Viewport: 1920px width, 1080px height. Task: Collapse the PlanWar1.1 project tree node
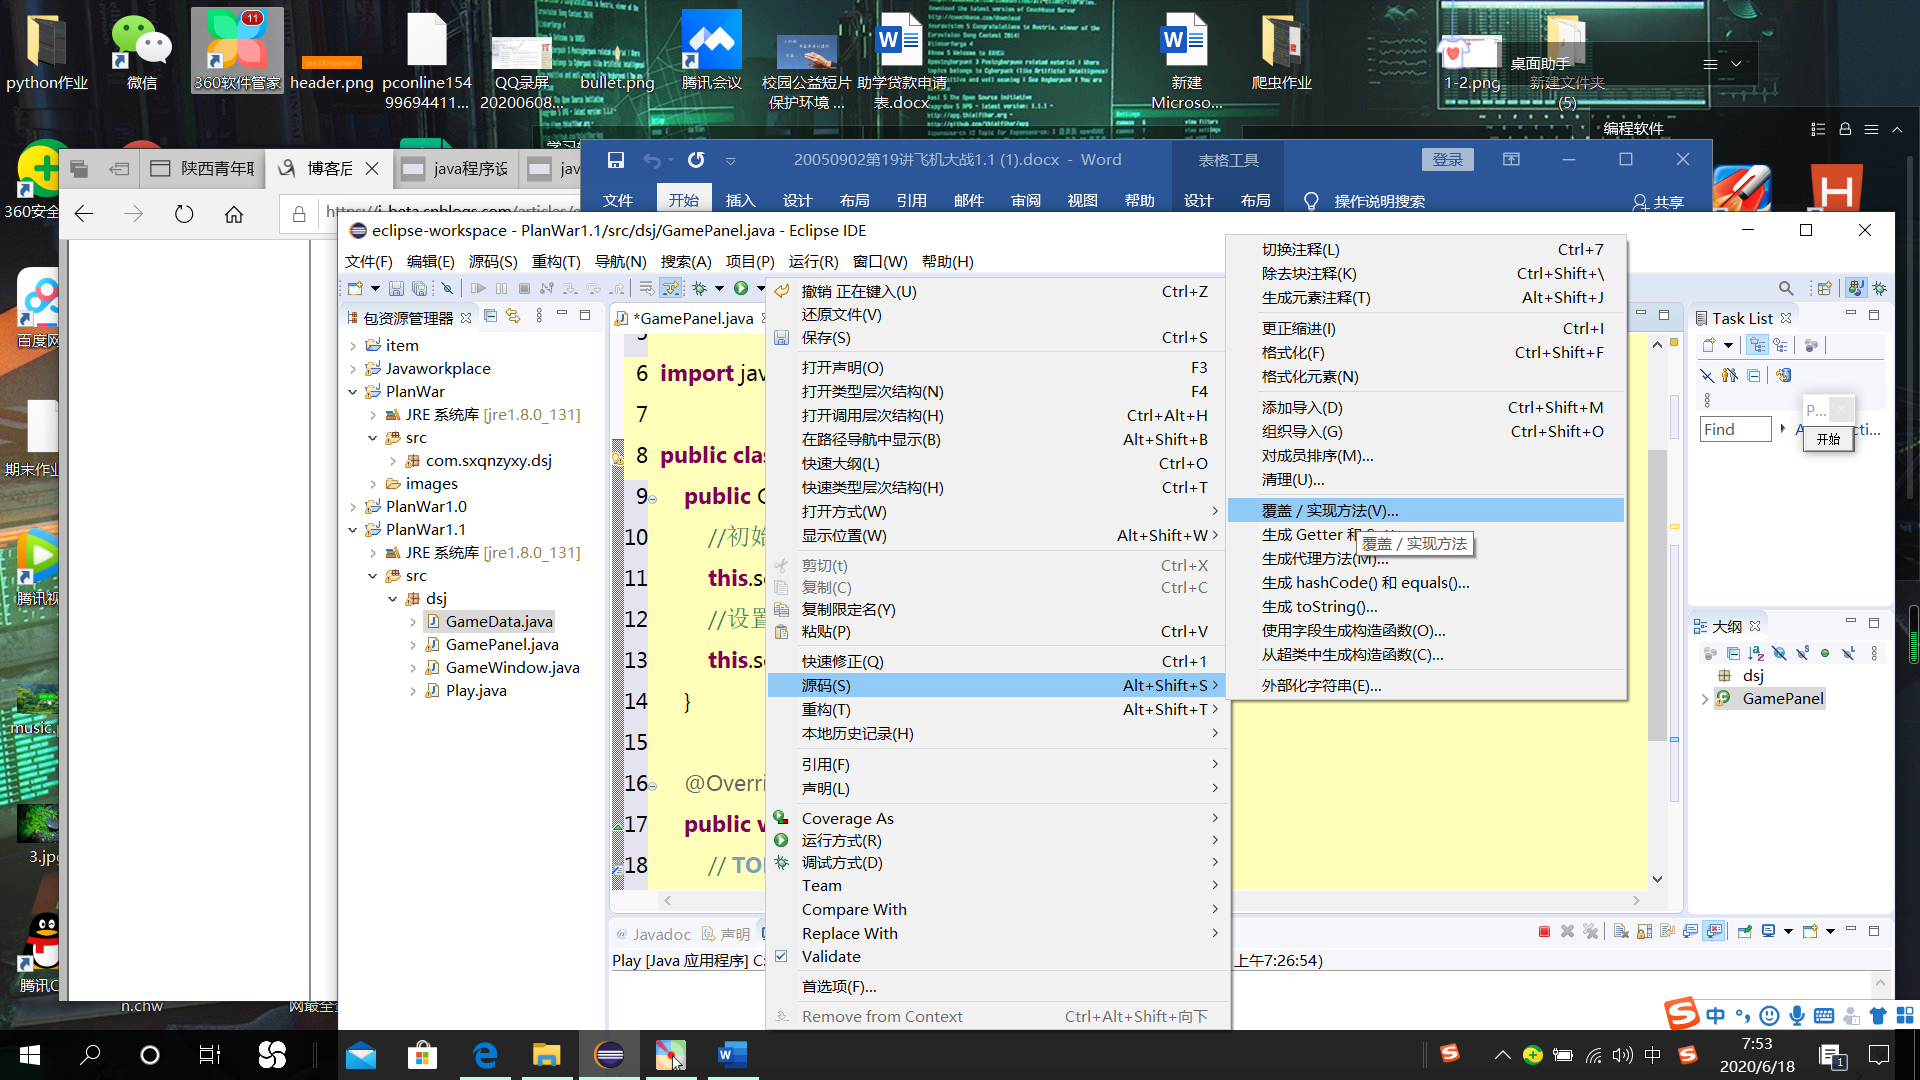[x=353, y=530]
